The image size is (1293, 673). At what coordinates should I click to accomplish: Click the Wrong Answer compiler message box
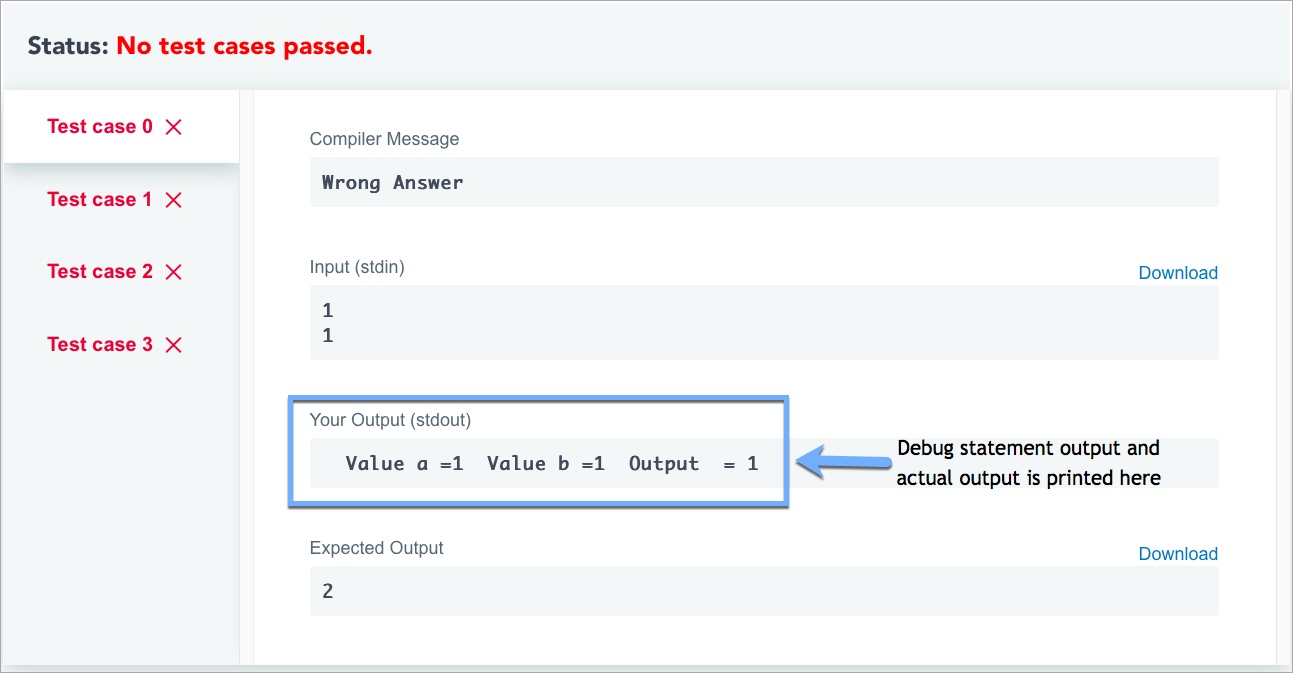pyautogui.click(x=763, y=182)
